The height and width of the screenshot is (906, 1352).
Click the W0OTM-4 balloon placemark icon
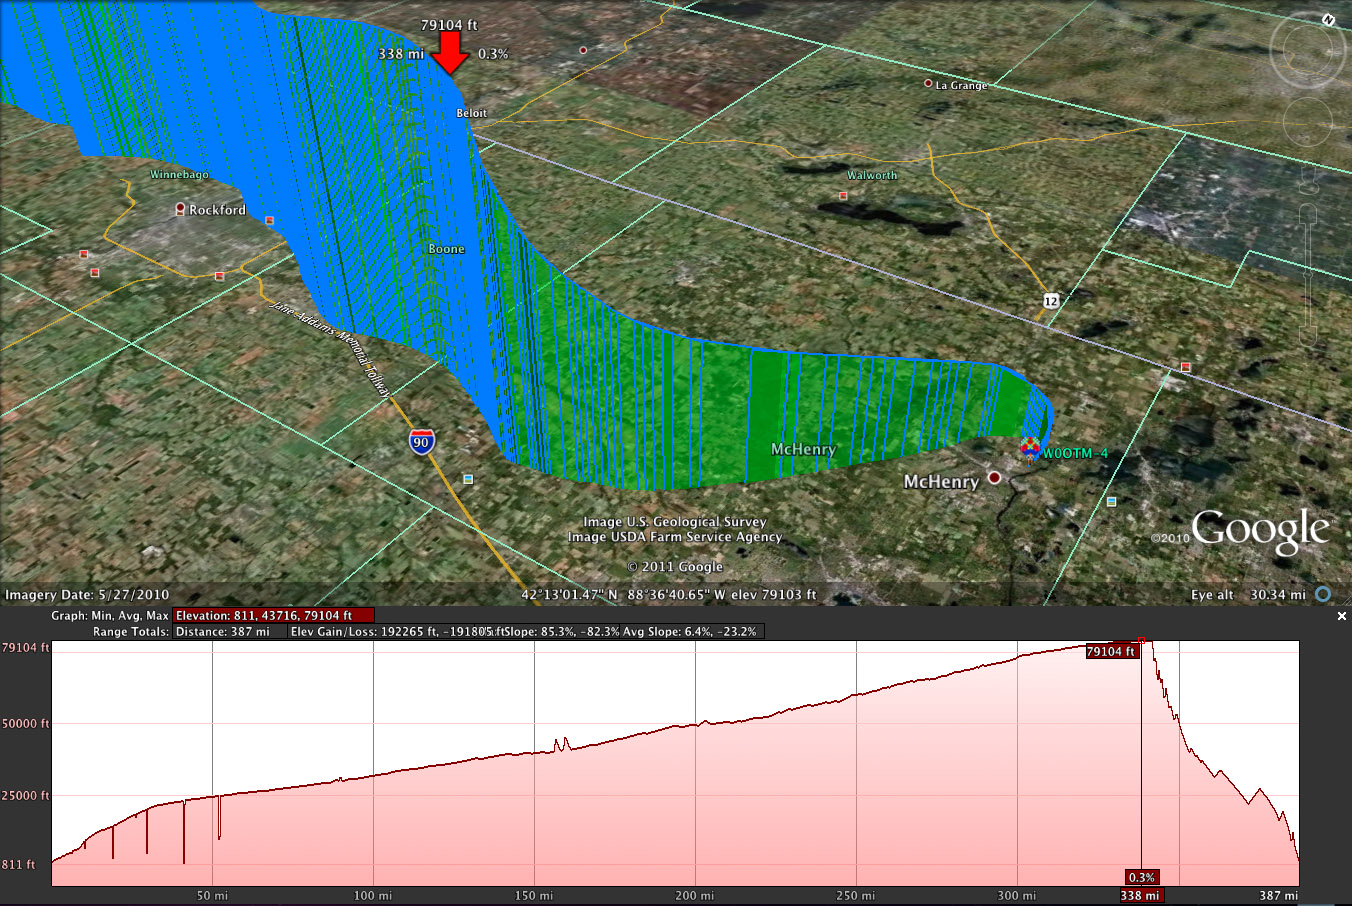pyautogui.click(x=1029, y=450)
